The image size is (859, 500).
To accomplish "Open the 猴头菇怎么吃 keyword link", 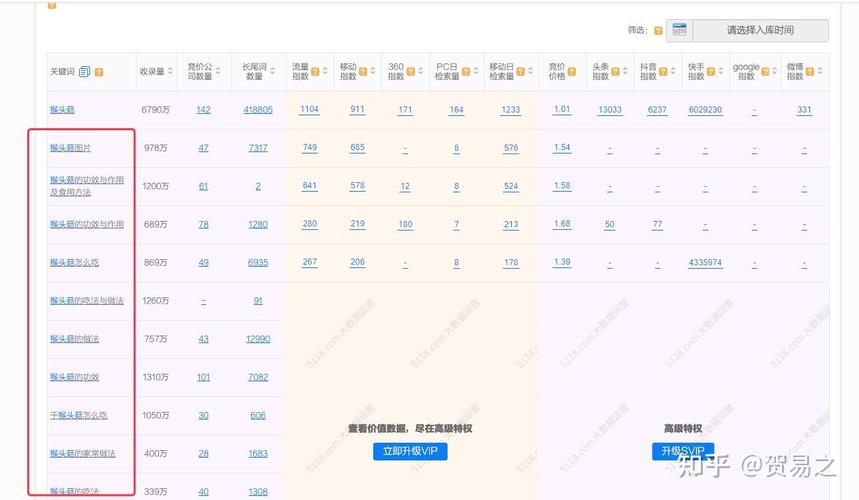I will tap(75, 262).
